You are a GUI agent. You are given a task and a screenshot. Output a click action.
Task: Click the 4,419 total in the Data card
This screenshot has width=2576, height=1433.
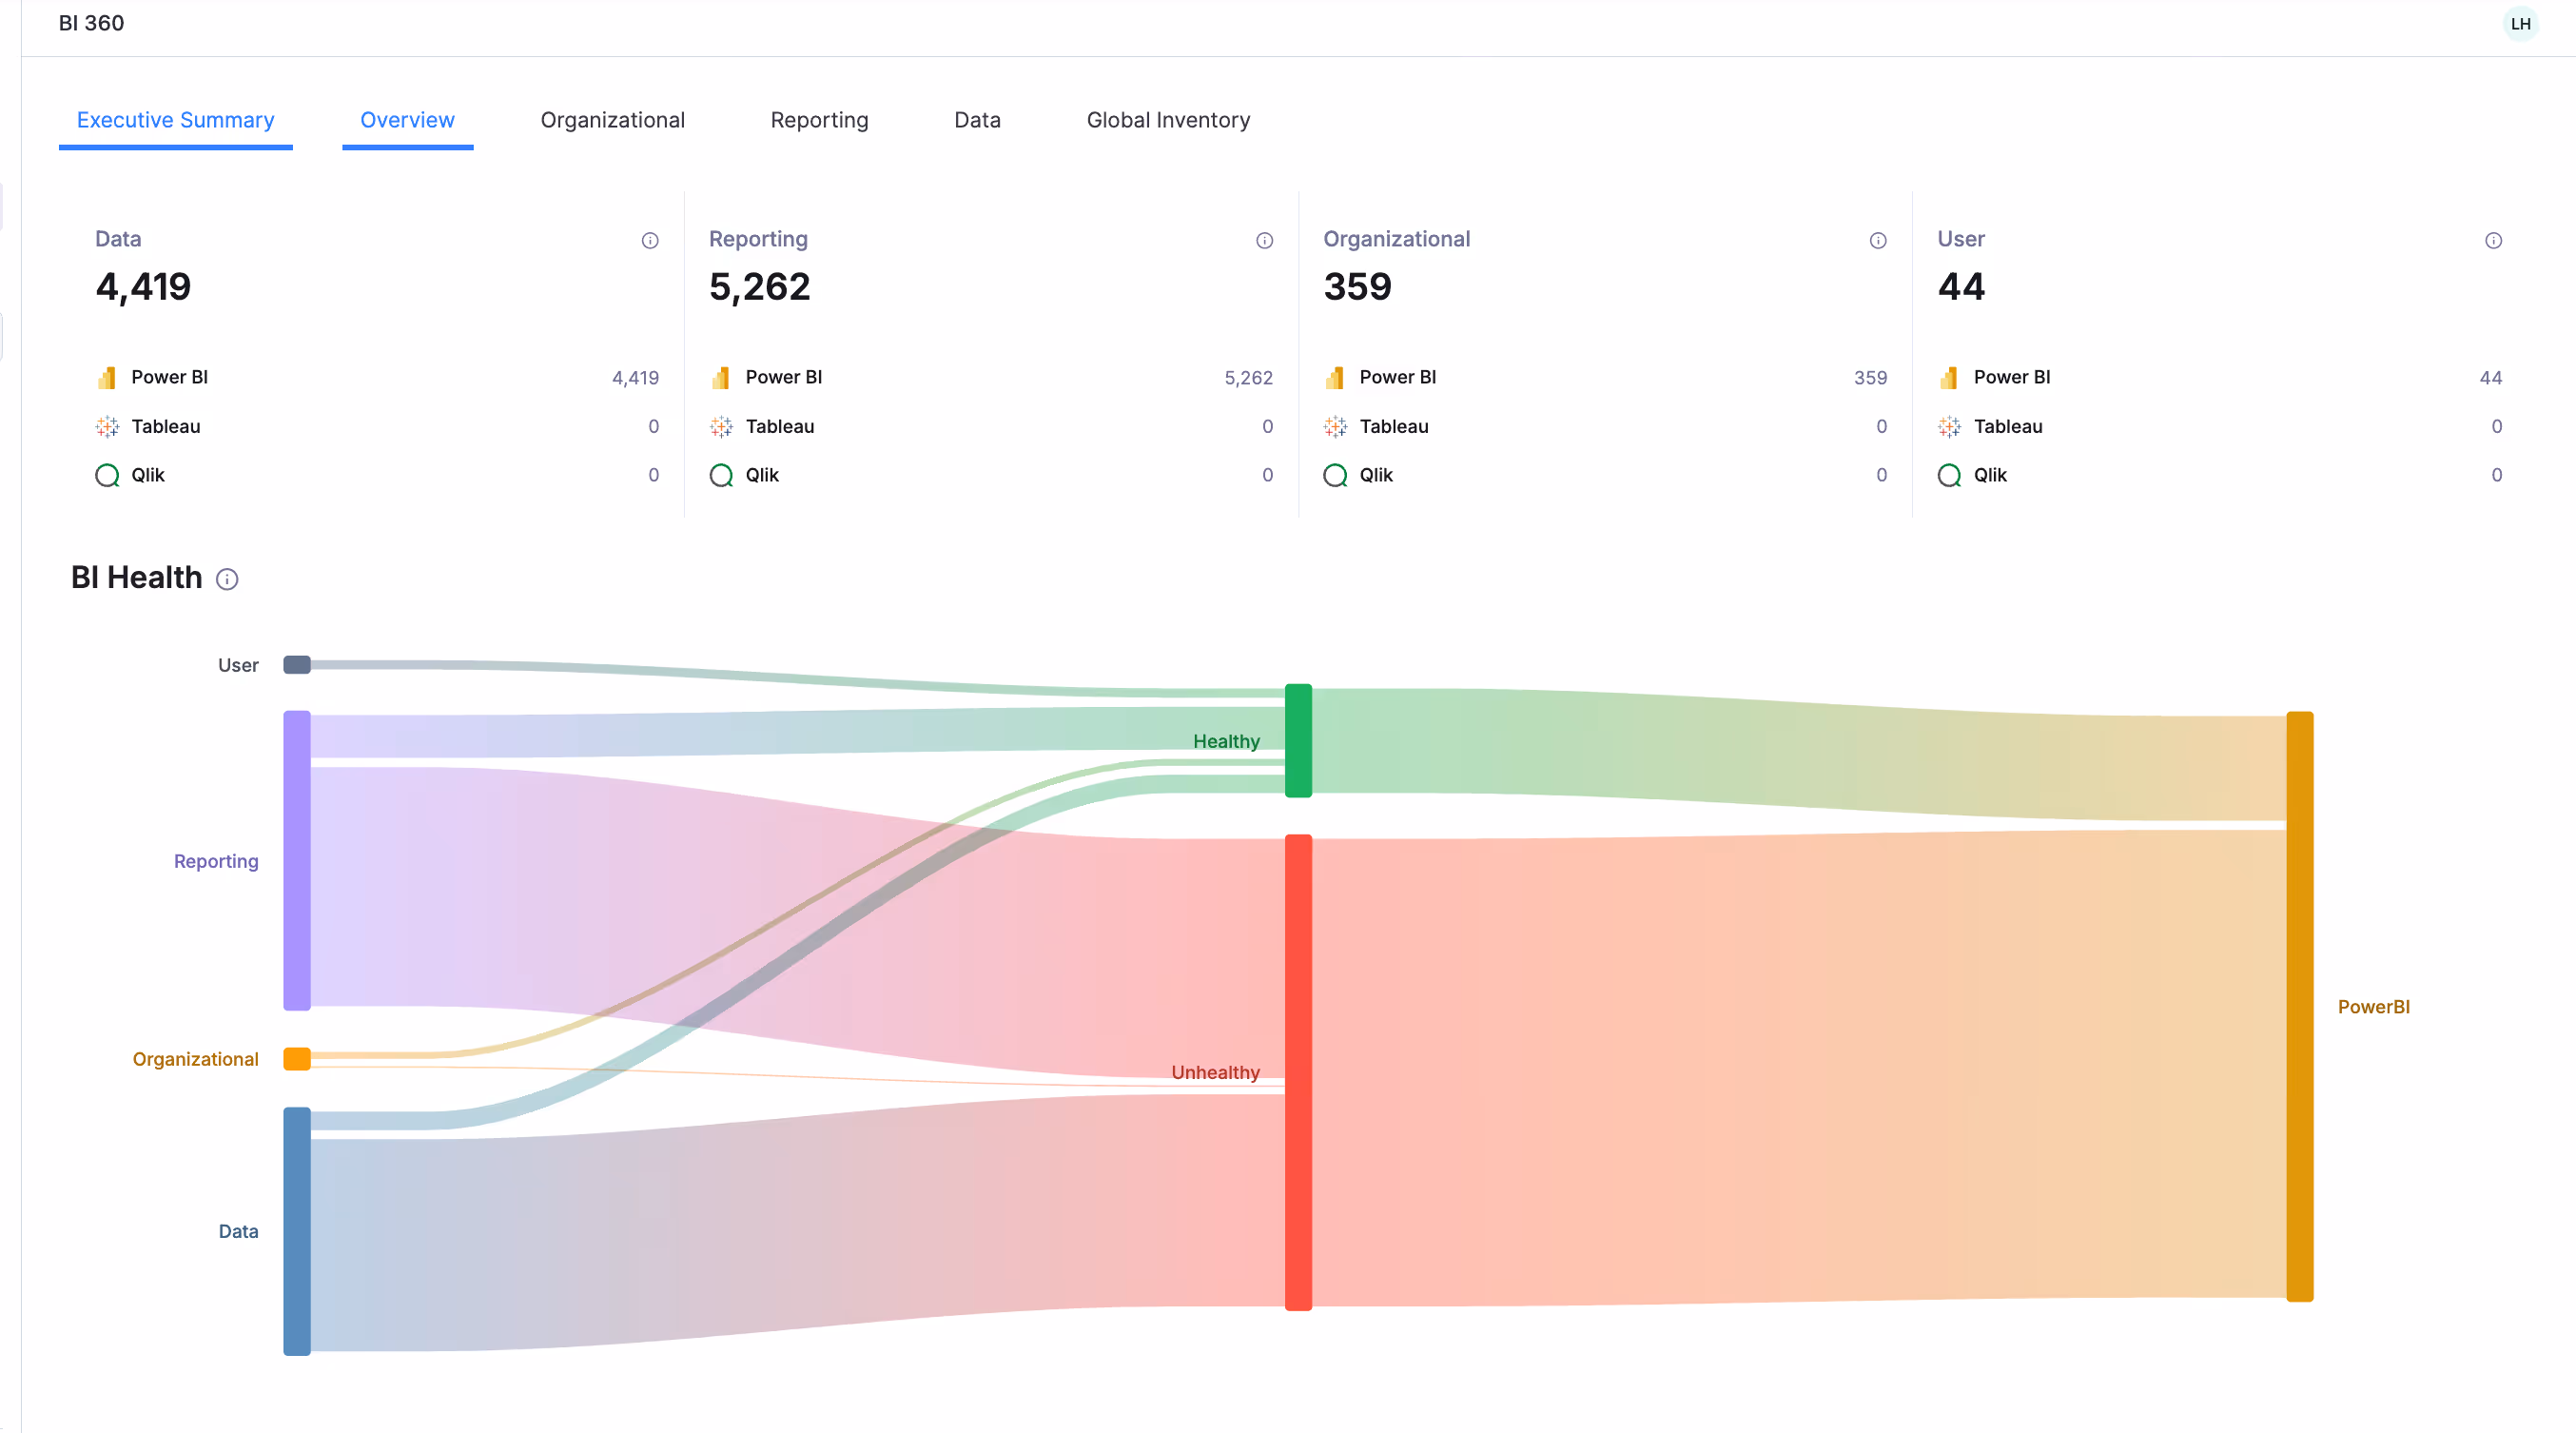143,287
